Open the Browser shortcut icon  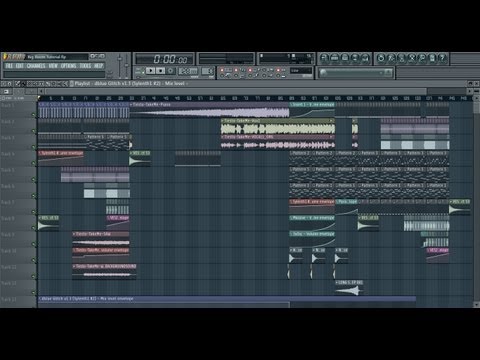(355, 58)
